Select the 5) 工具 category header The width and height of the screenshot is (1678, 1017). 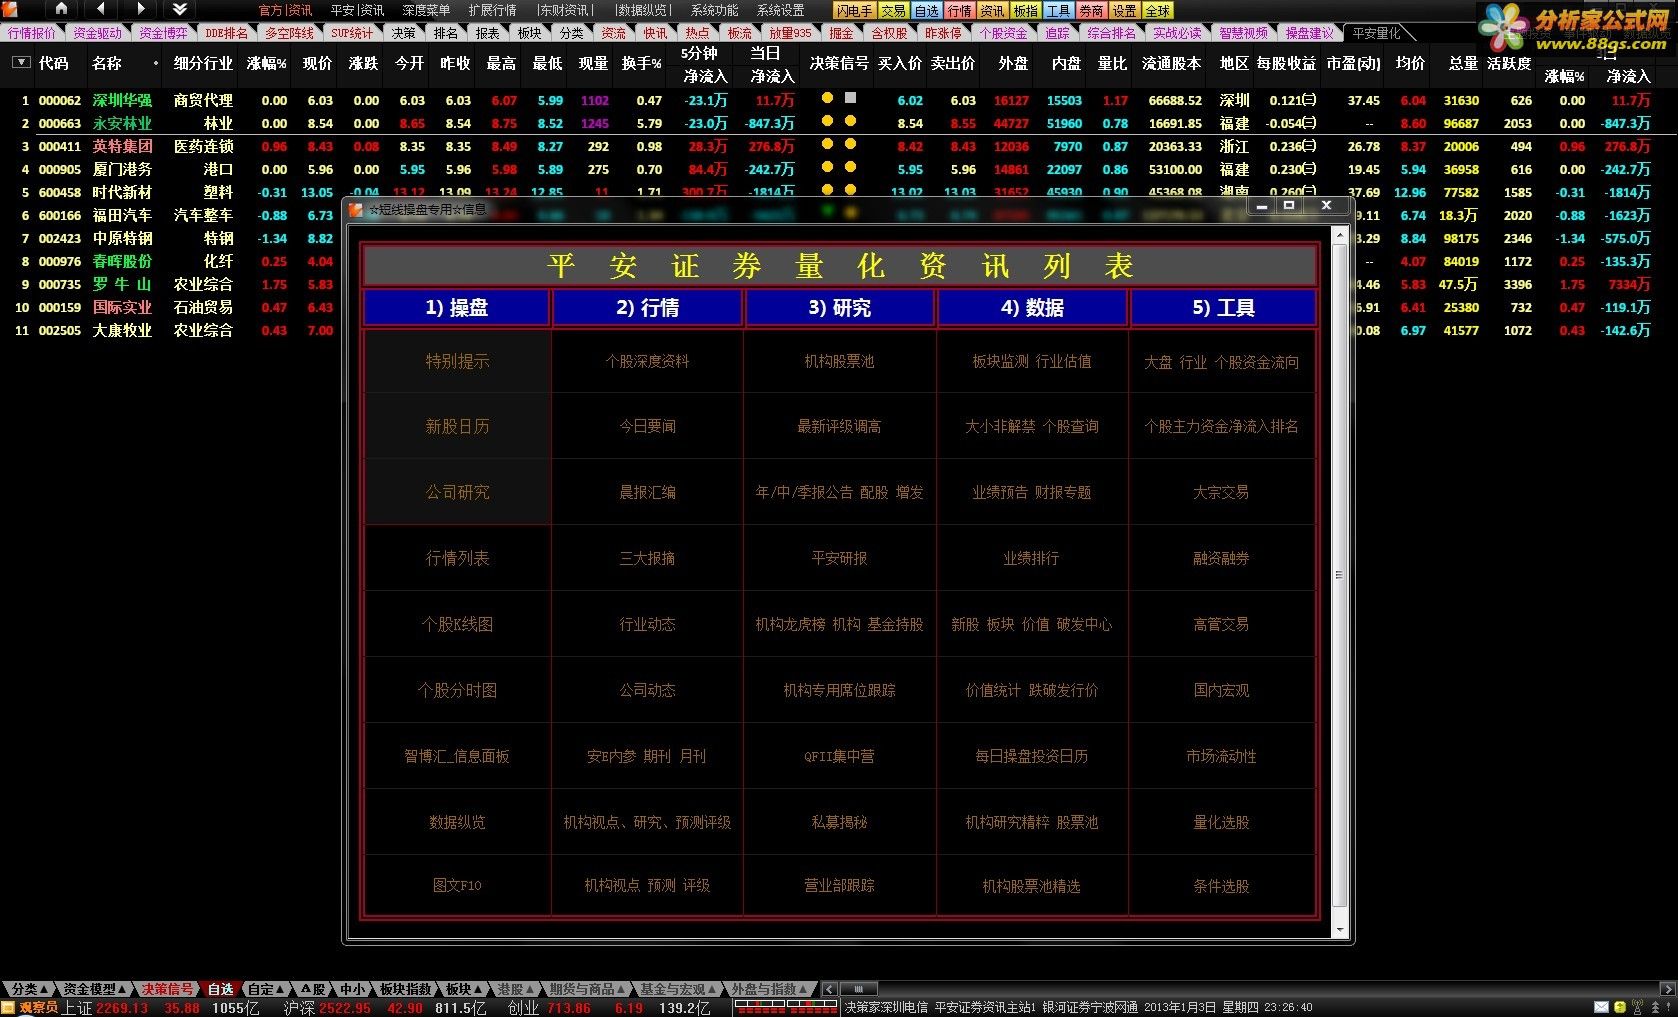1223,308
